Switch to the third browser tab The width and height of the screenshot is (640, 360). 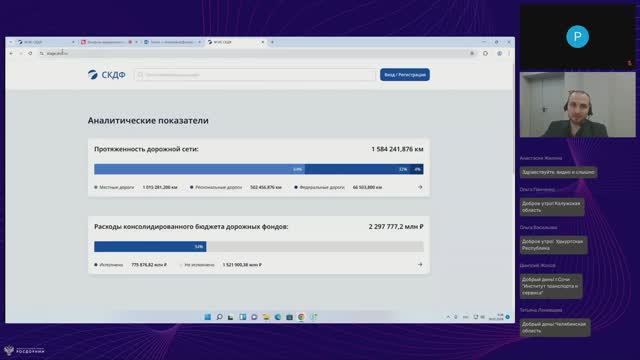(172, 42)
